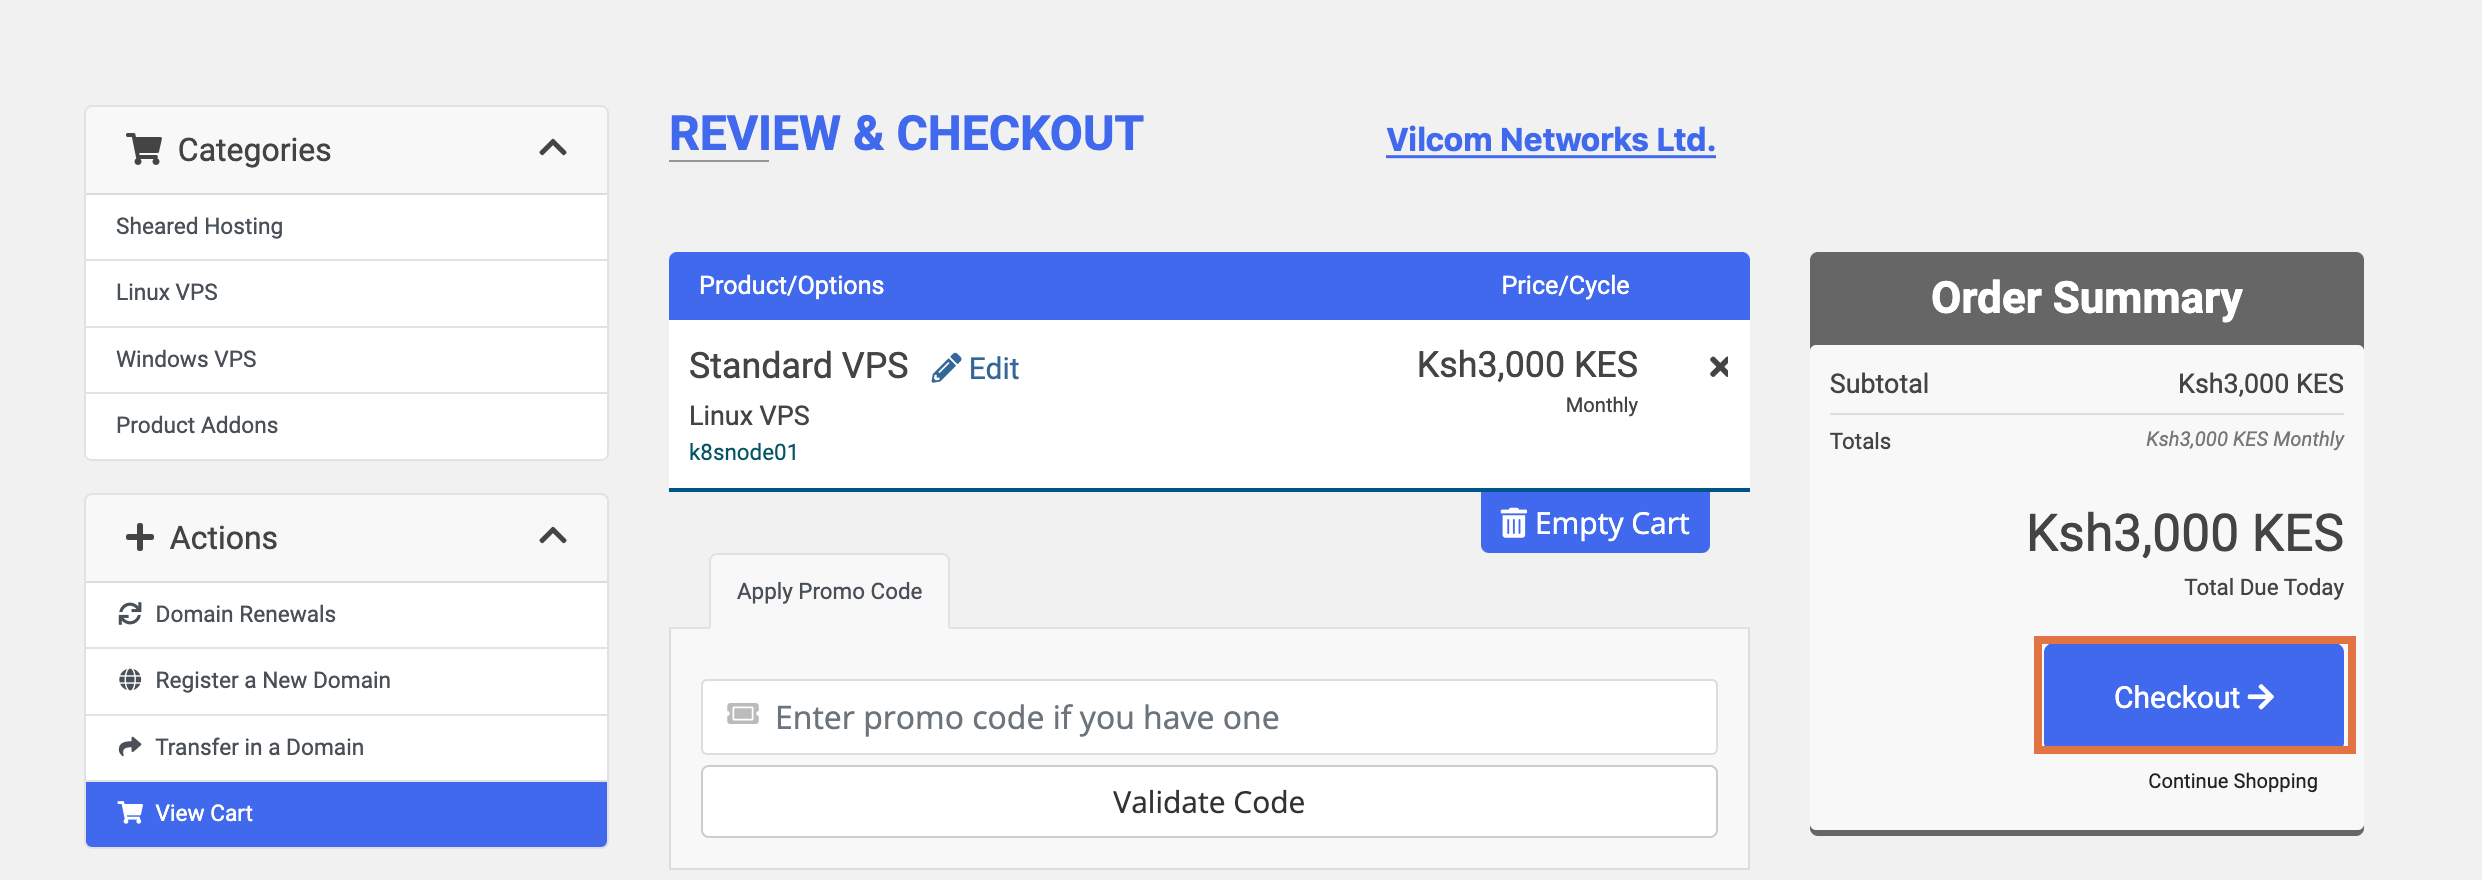The width and height of the screenshot is (2482, 880).
Task: Click the trash icon on Empty Cart
Action: pyautogui.click(x=1513, y=523)
